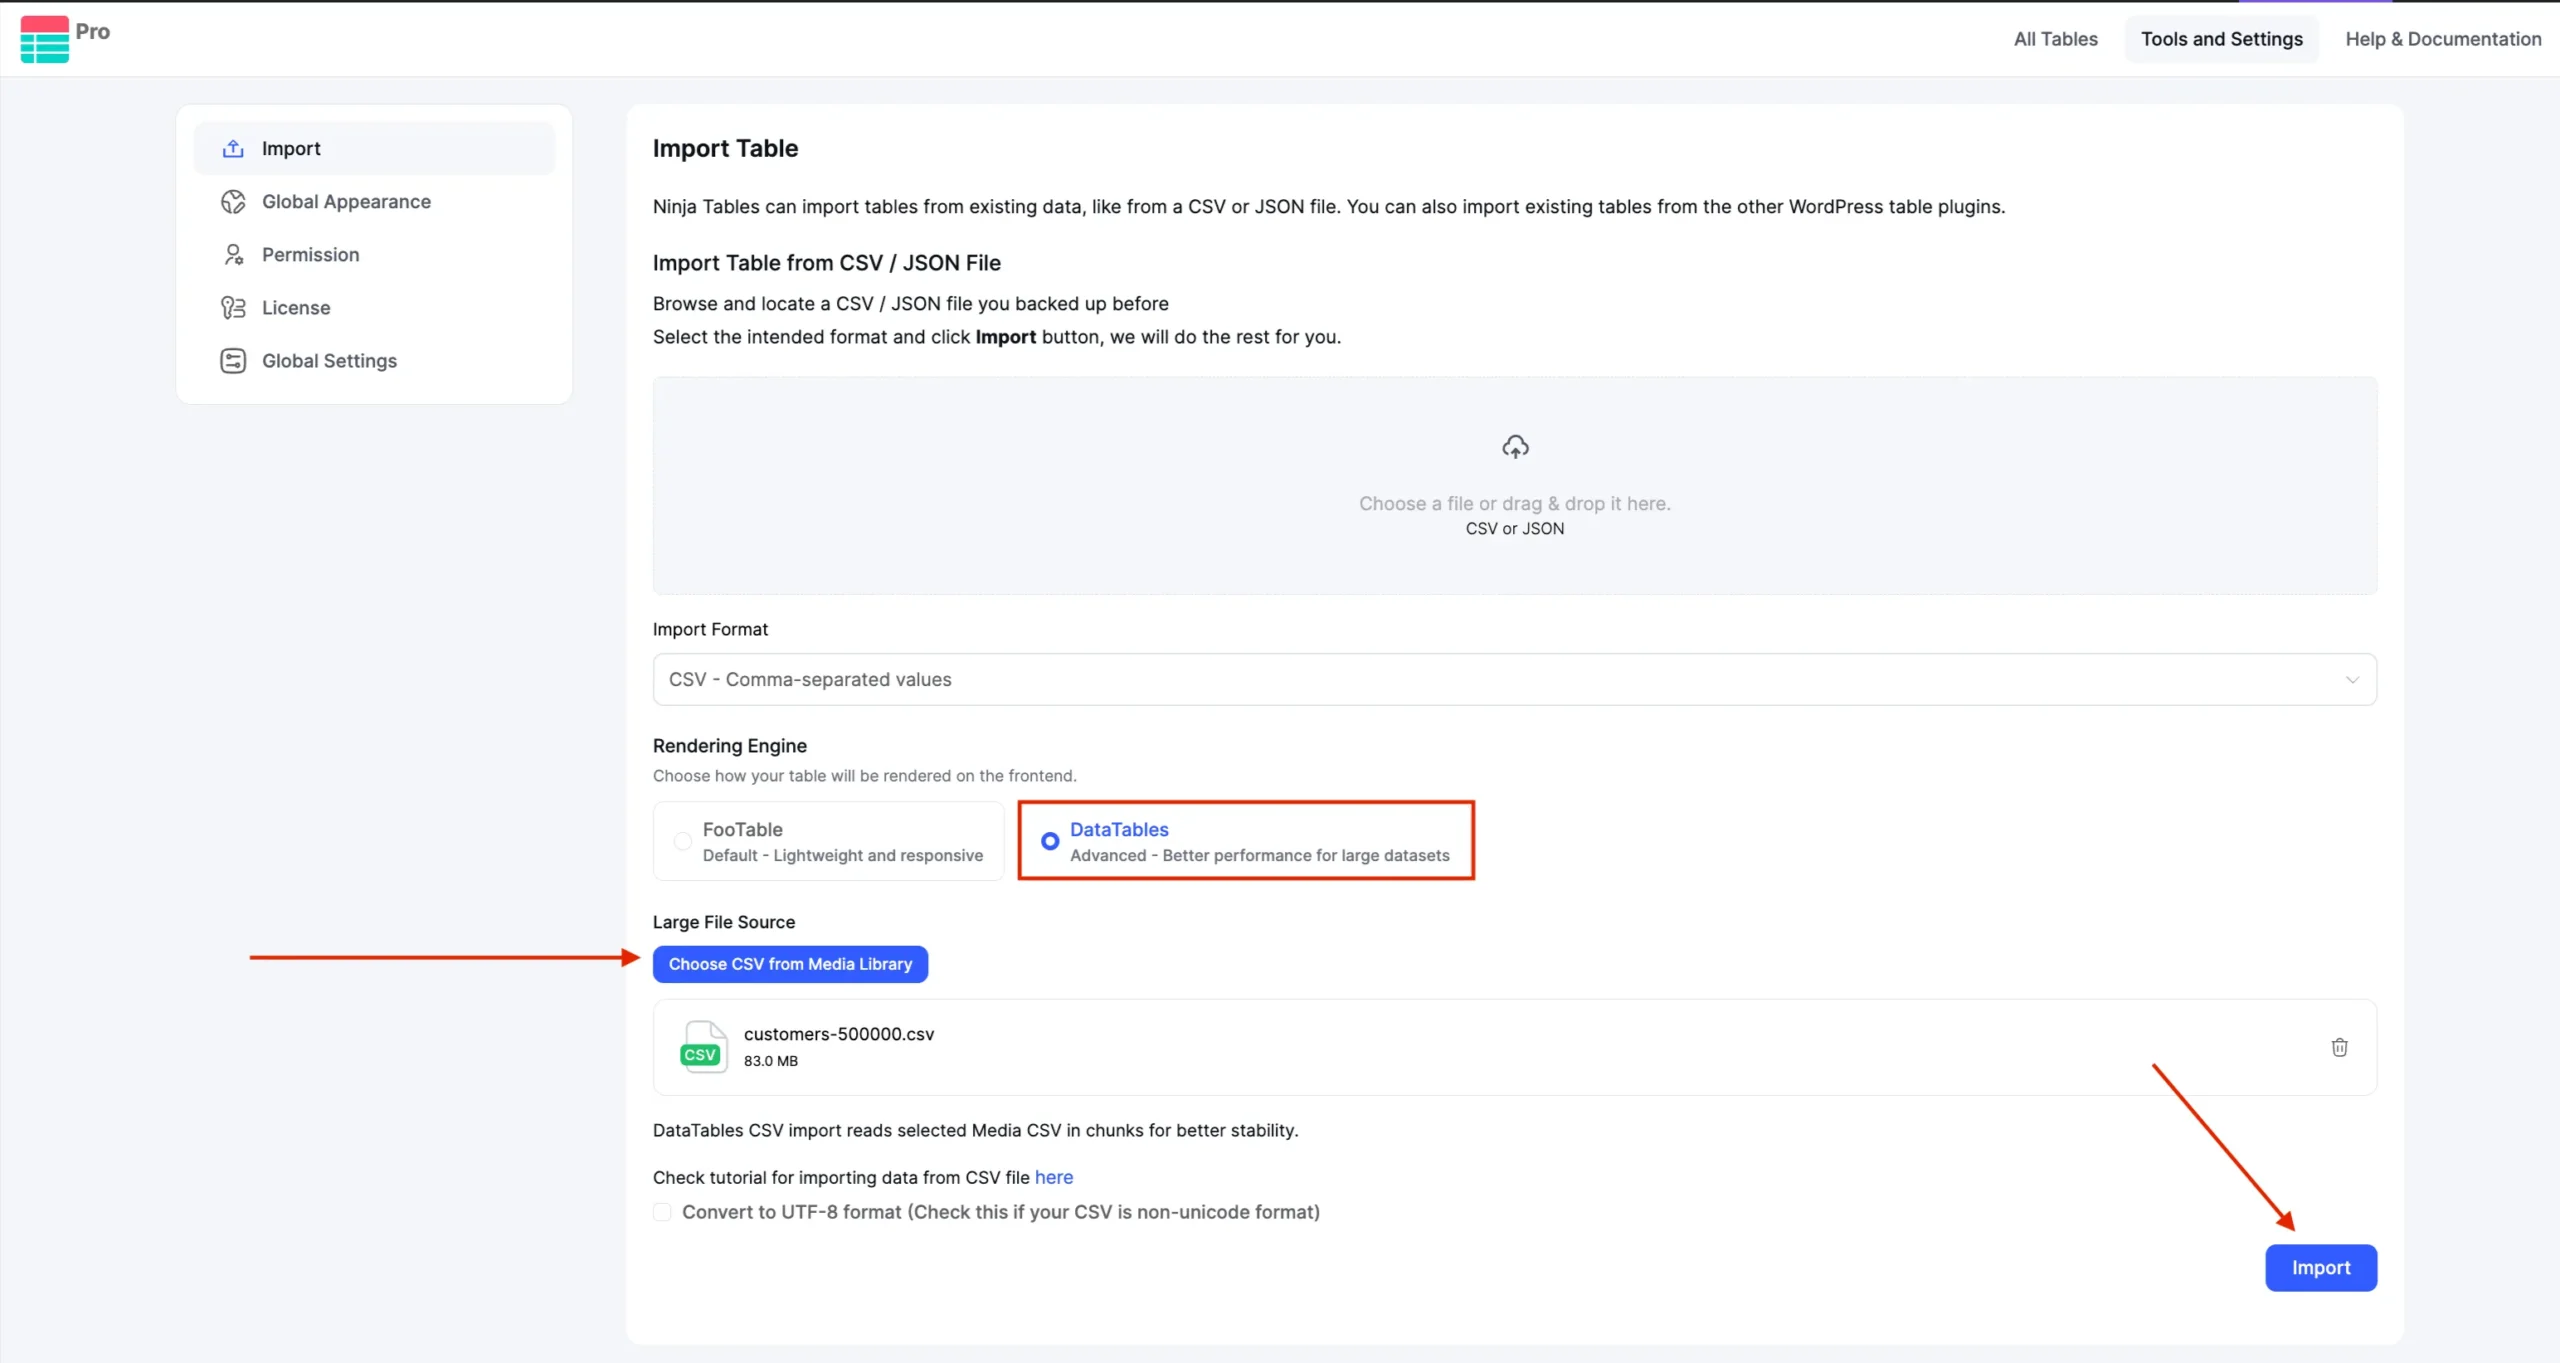Click the Permission user icon

[x=233, y=254]
